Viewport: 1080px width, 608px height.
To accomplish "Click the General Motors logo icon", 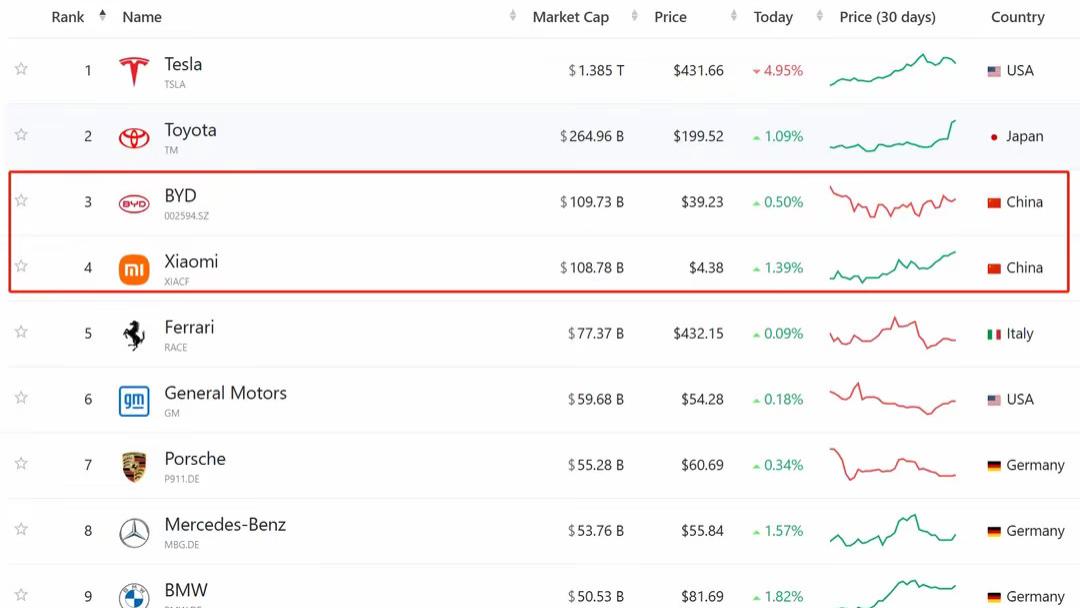I will pos(134,401).
